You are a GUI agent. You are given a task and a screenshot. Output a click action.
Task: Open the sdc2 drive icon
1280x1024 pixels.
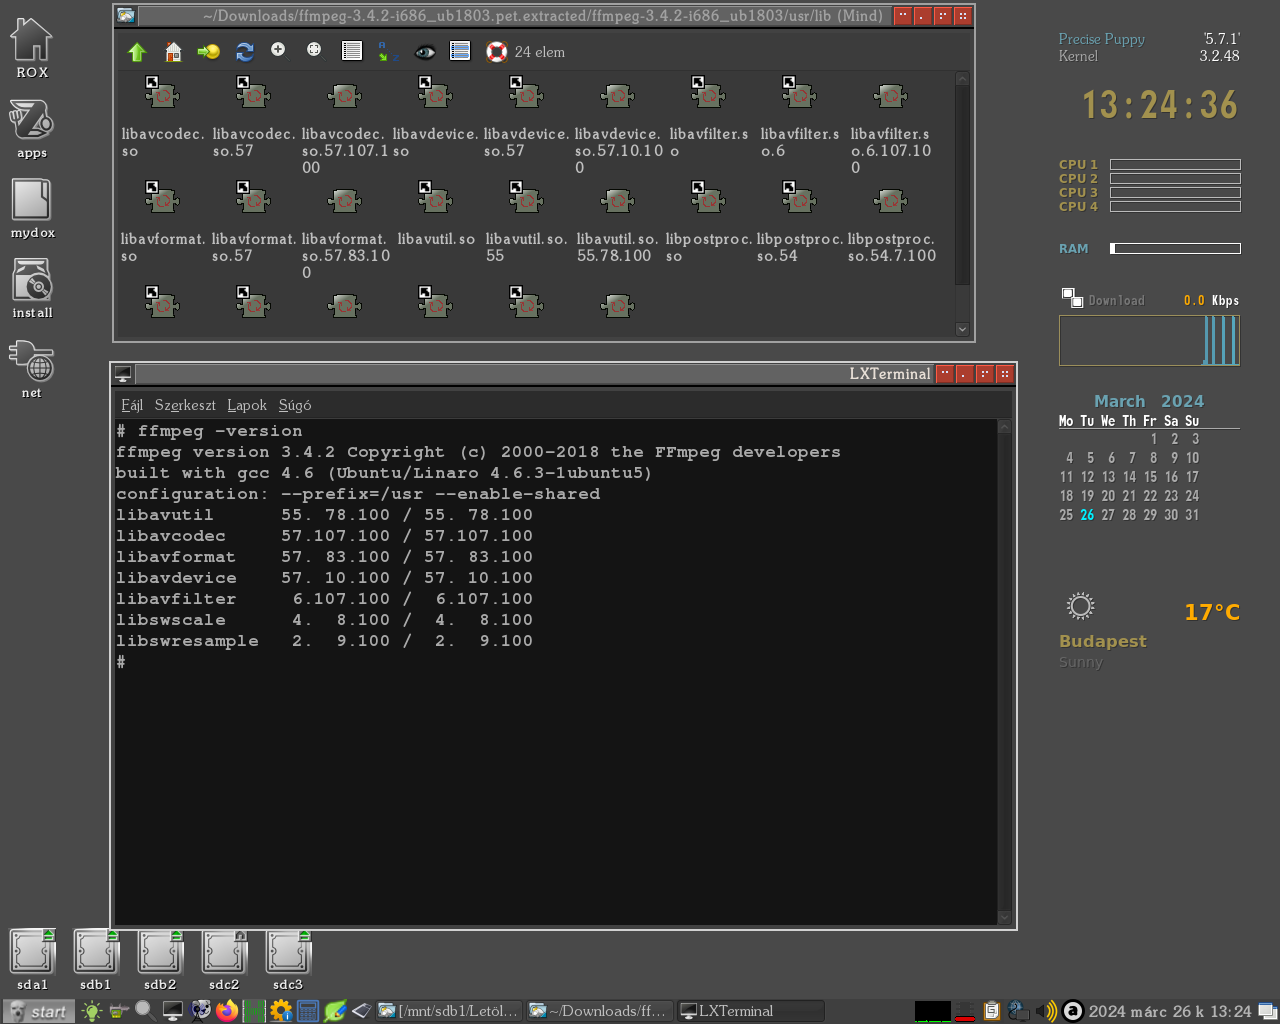(224, 960)
